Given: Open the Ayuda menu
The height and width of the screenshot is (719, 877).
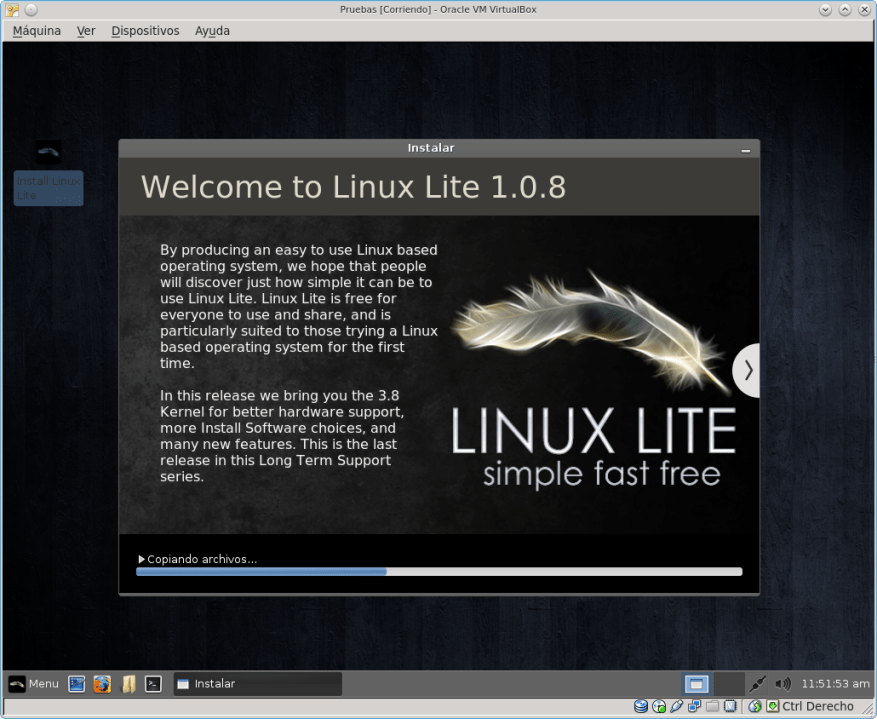Looking at the screenshot, I should click(x=211, y=31).
